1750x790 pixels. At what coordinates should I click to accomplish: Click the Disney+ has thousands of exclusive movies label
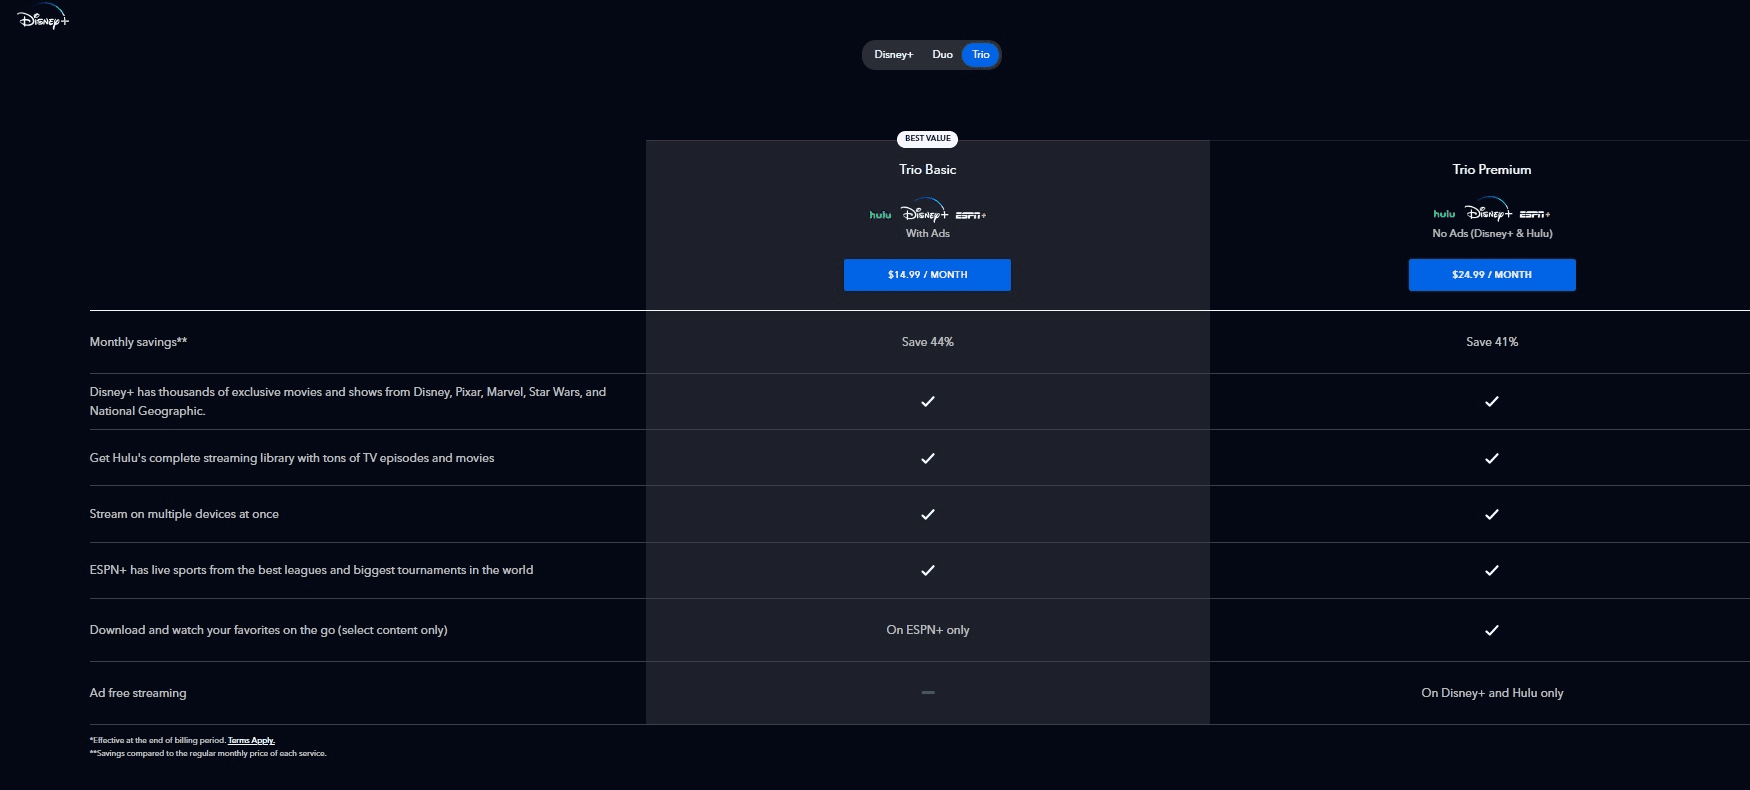point(348,401)
